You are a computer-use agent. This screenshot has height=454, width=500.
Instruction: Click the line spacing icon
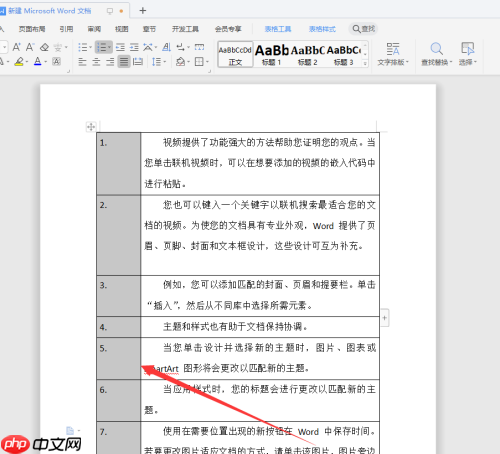pos(156,62)
